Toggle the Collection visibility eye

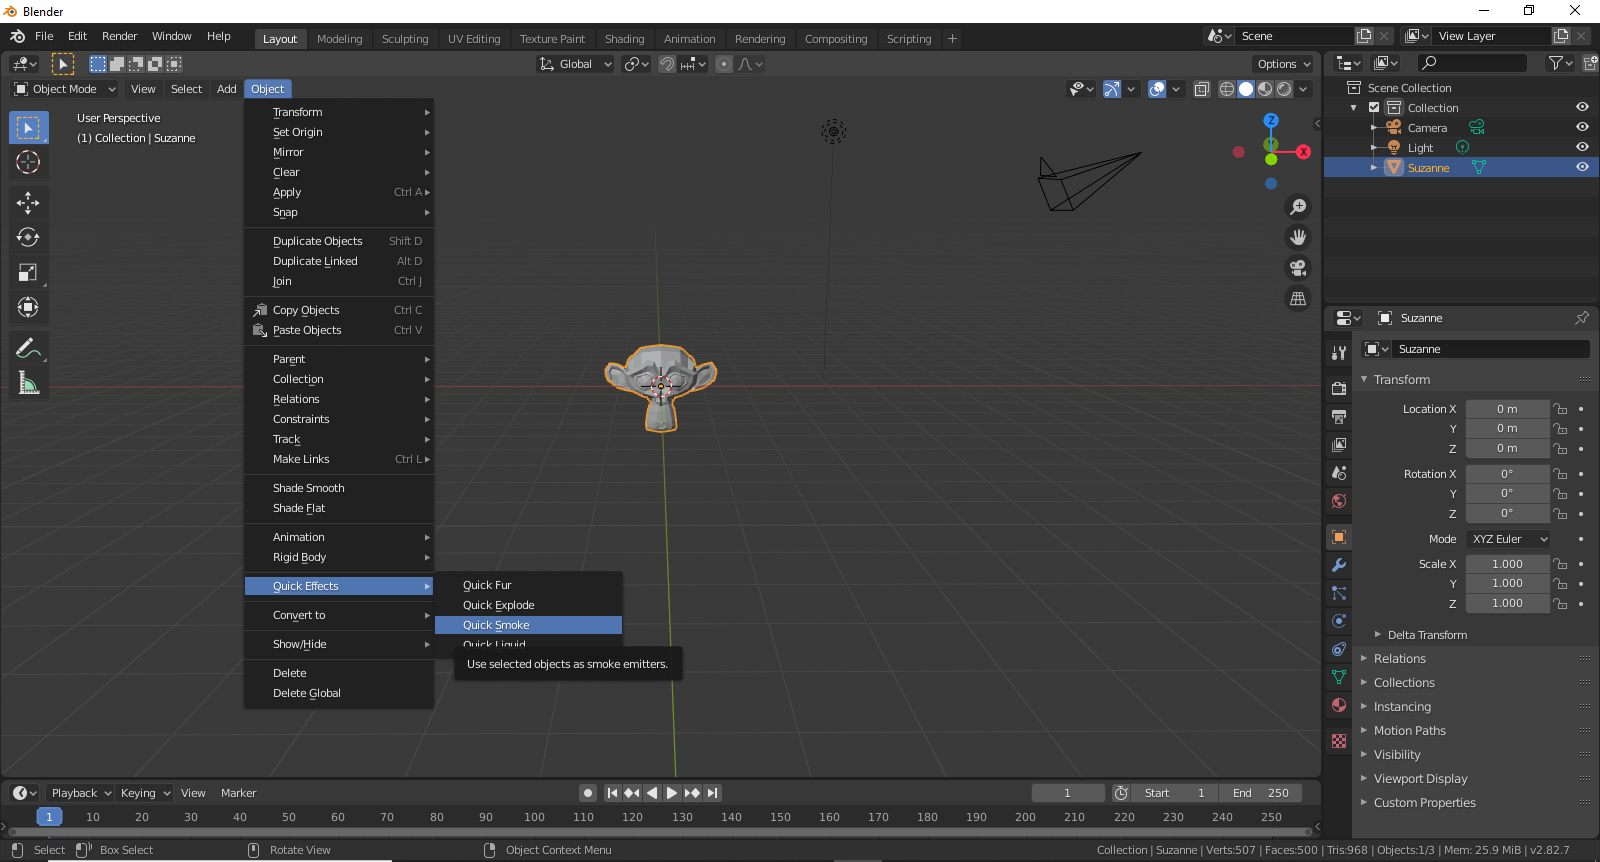pos(1582,108)
